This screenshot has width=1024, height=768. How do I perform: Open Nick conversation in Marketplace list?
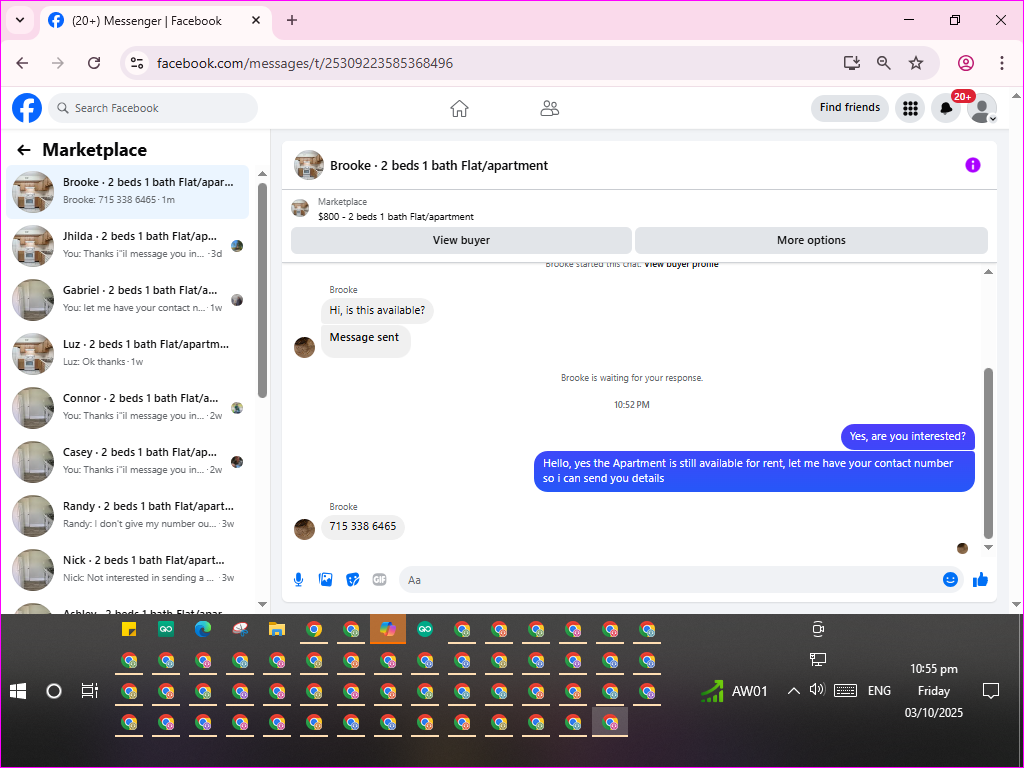(x=128, y=569)
